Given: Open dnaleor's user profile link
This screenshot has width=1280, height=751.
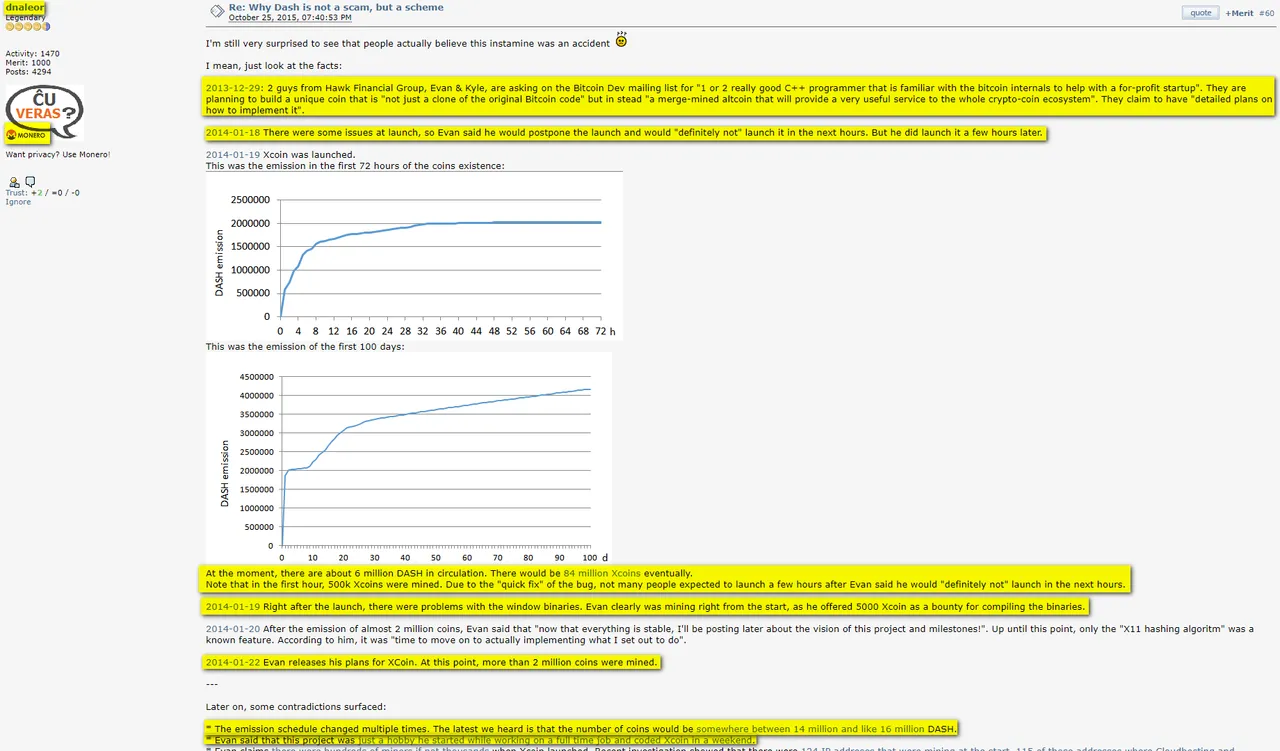Looking at the screenshot, I should click(x=25, y=7).
